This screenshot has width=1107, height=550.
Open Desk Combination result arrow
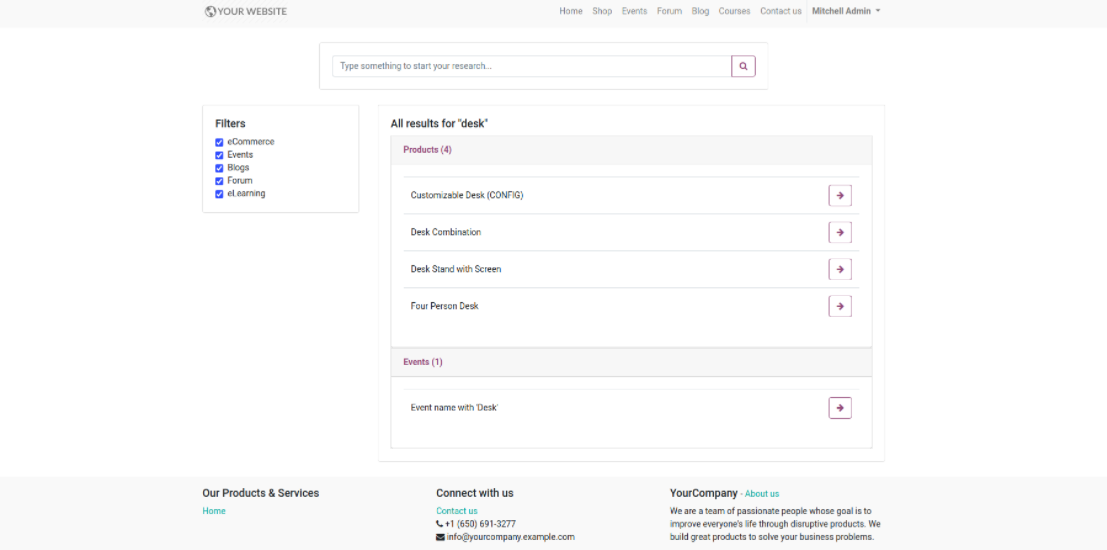pyautogui.click(x=840, y=232)
